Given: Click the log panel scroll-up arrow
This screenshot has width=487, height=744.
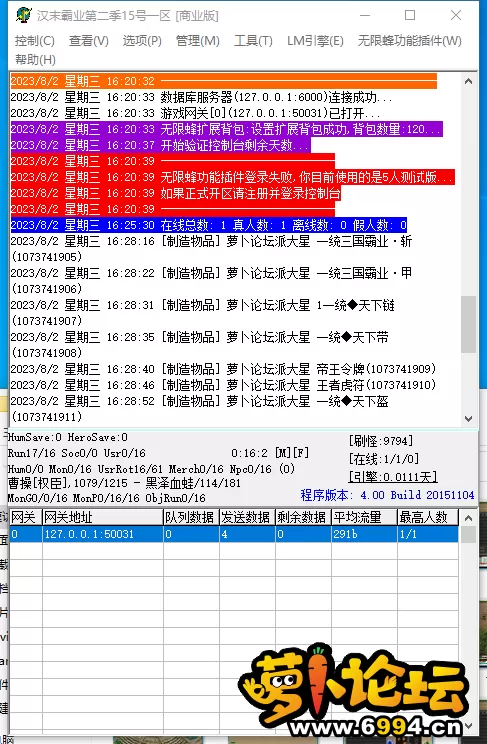Looking at the screenshot, I should [x=468, y=82].
